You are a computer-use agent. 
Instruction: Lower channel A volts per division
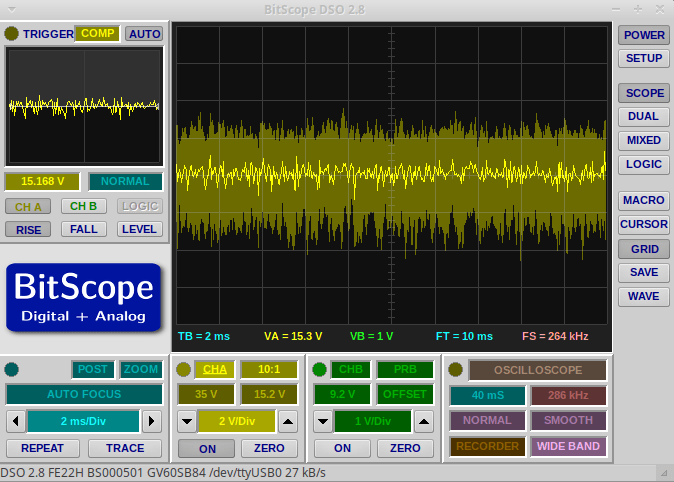pyautogui.click(x=187, y=421)
